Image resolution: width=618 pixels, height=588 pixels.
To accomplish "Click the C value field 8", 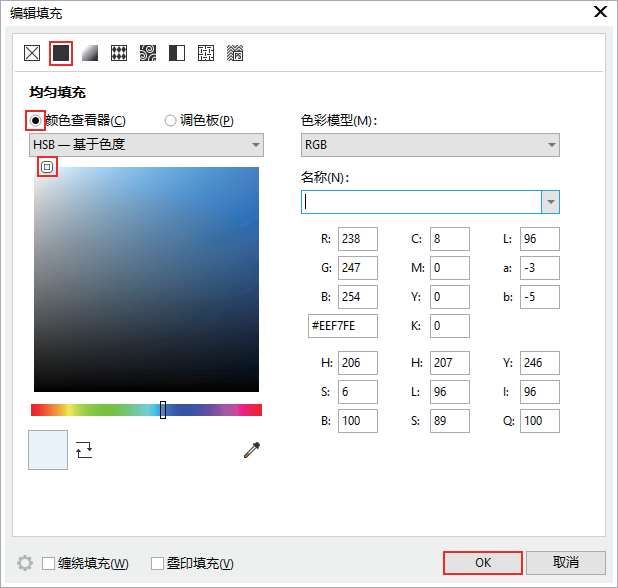I will click(x=450, y=239).
